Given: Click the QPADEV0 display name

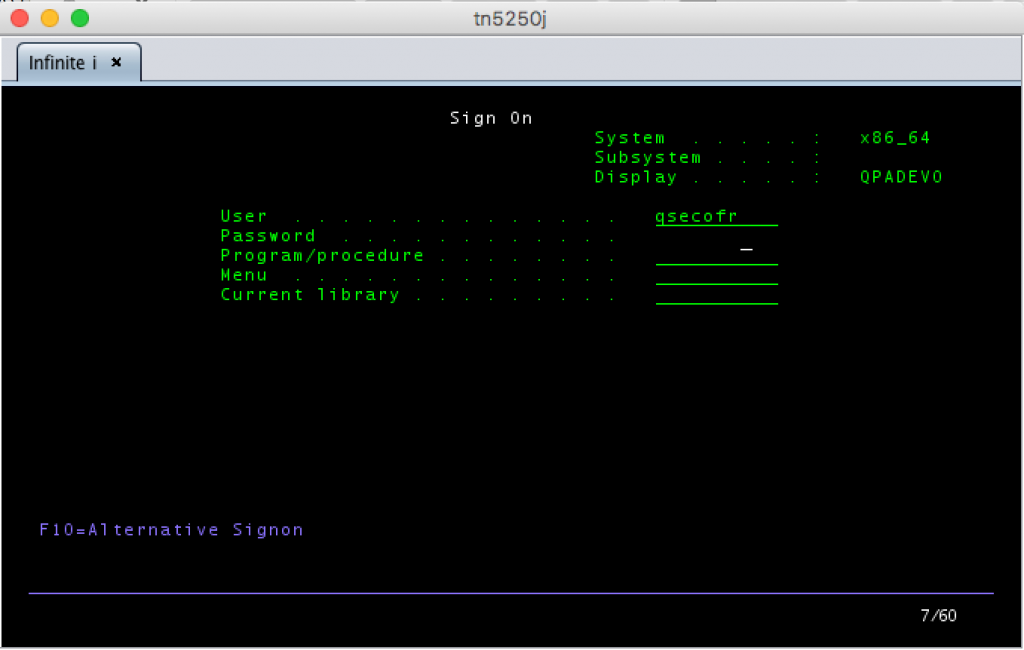Looking at the screenshot, I should click(x=901, y=177).
